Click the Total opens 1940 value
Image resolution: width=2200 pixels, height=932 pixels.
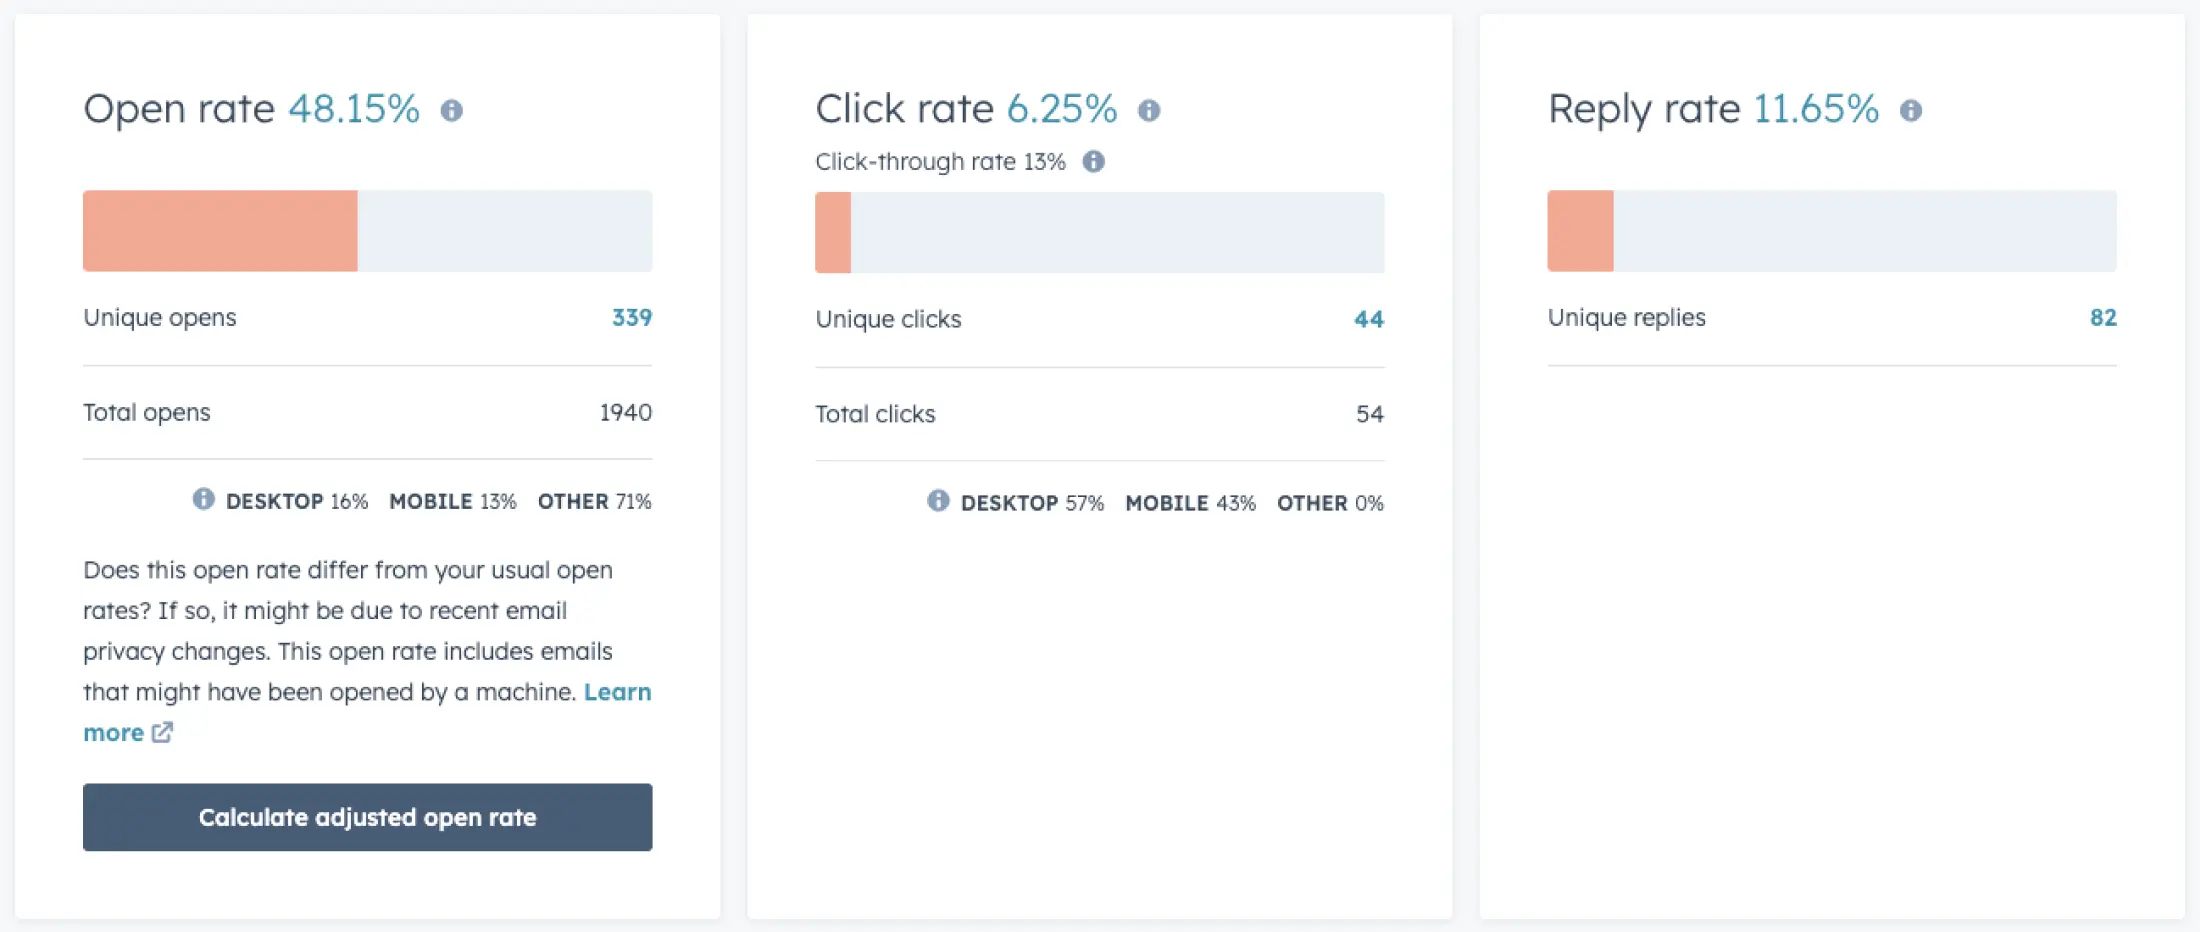coord(625,412)
